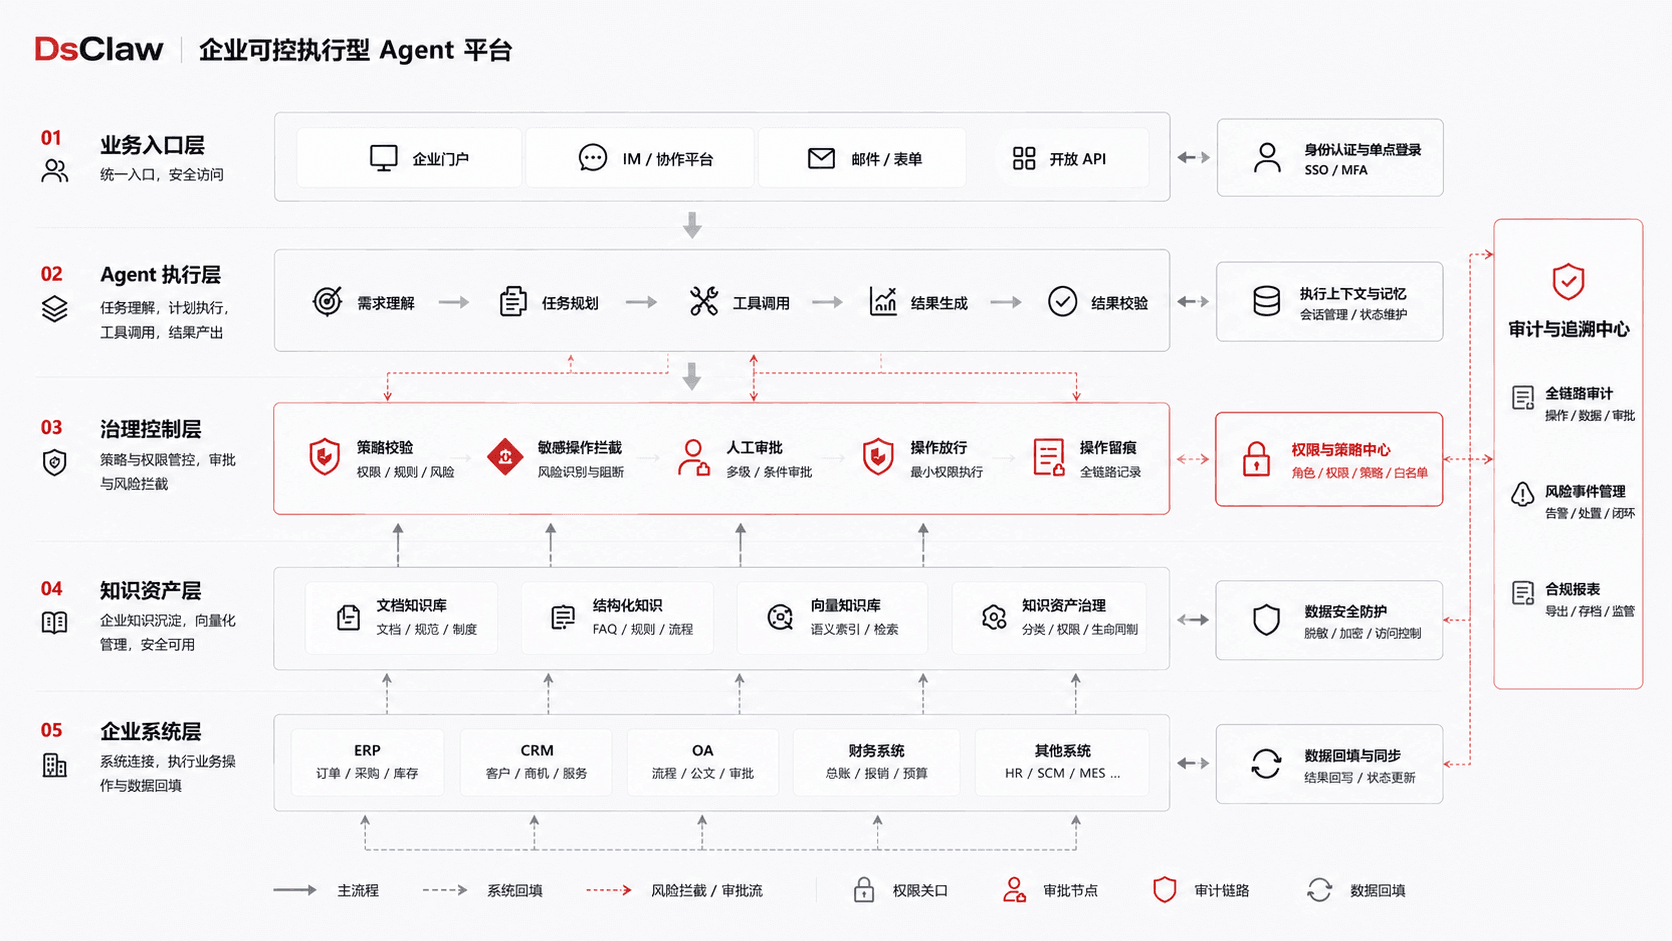Viewport: 1672px width, 941px height.
Task: Click the 企业门户 monitor icon
Action: click(383, 158)
